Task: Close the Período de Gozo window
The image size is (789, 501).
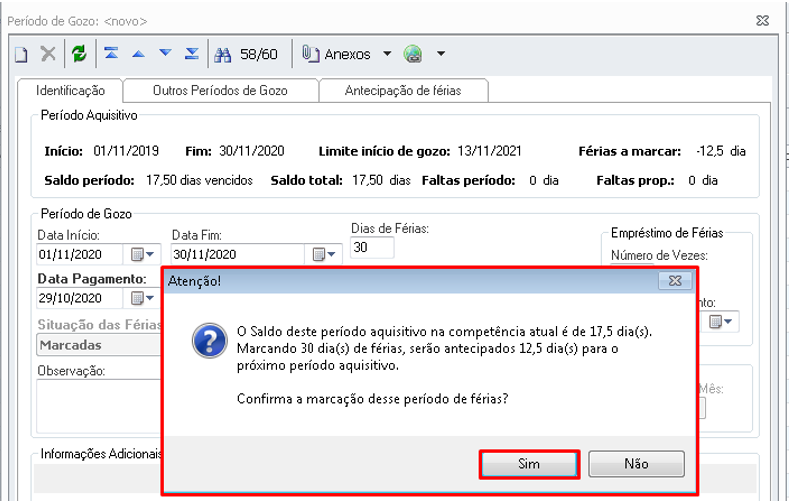Action: [763, 21]
